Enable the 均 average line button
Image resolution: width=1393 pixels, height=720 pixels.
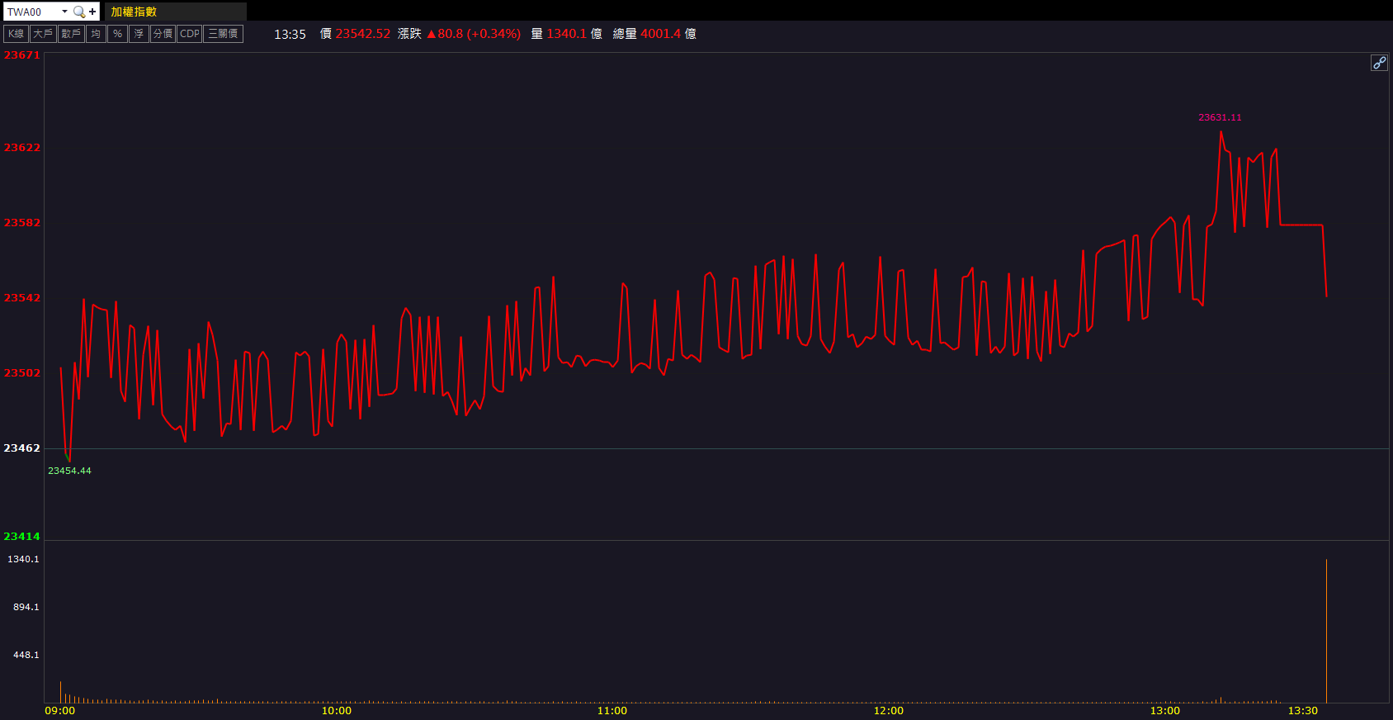click(96, 34)
